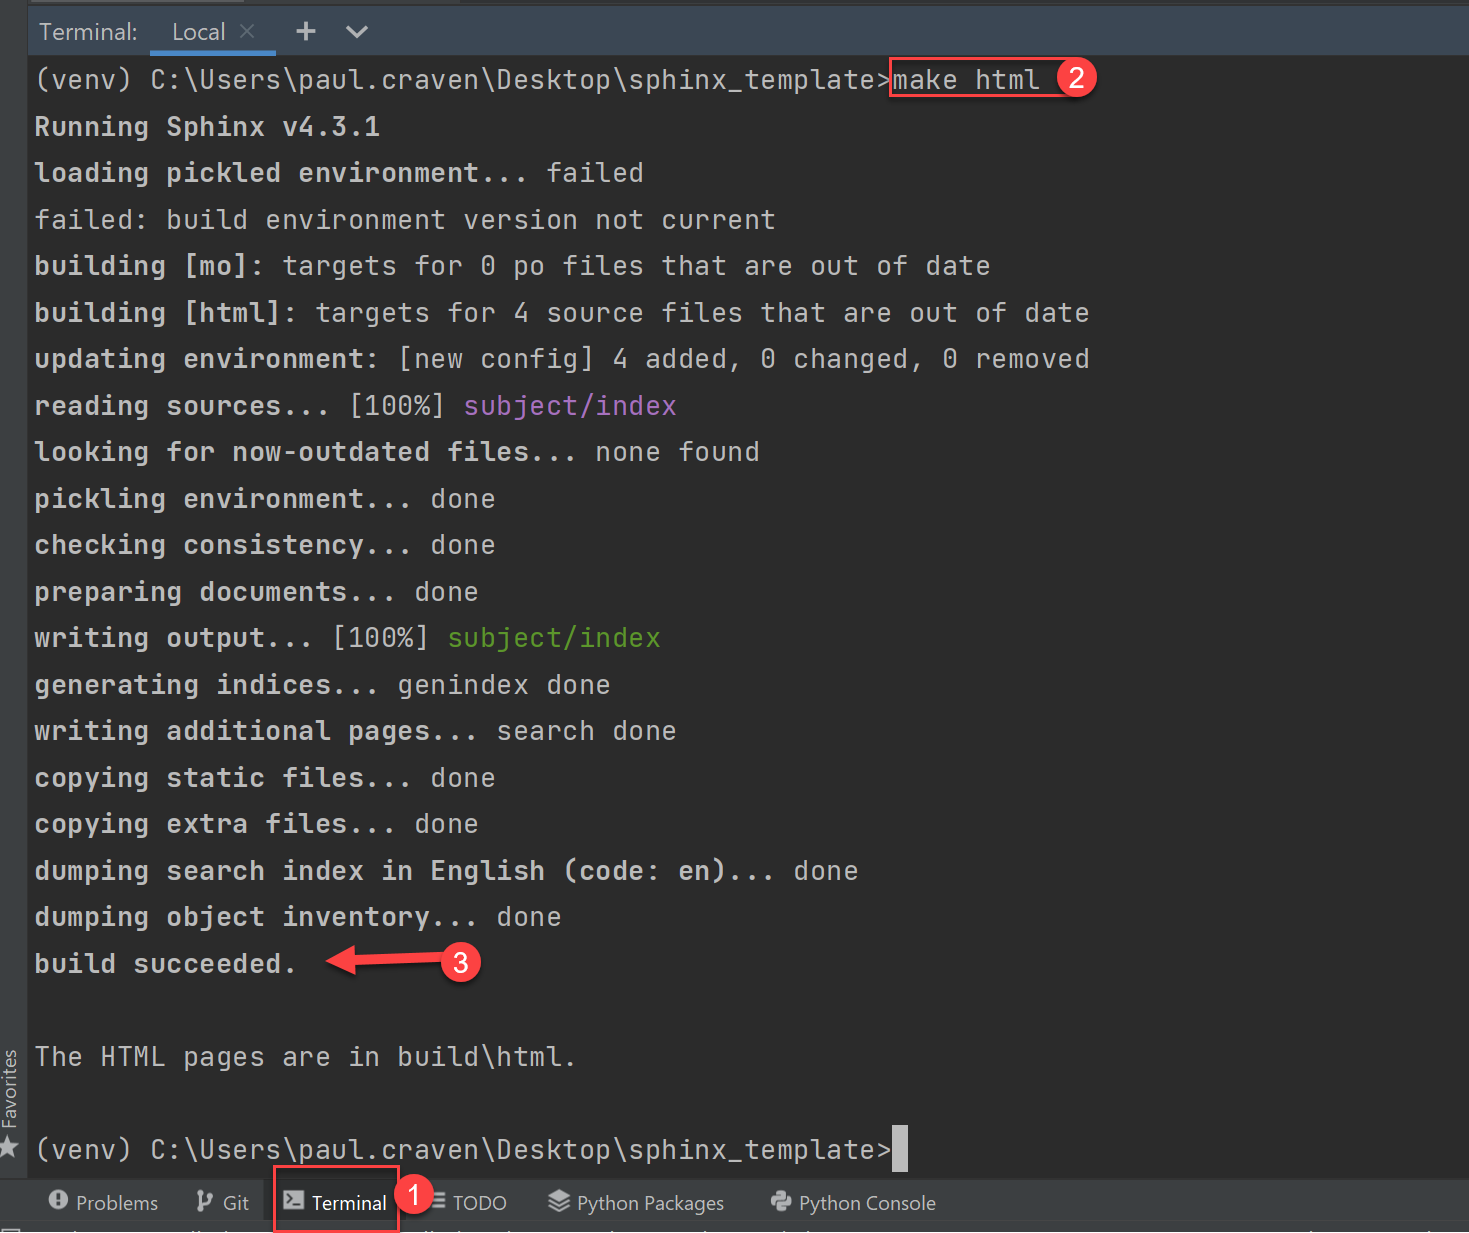The image size is (1469, 1233).
Task: Click 'dumping object inventory... done' line
Action: [298, 917]
